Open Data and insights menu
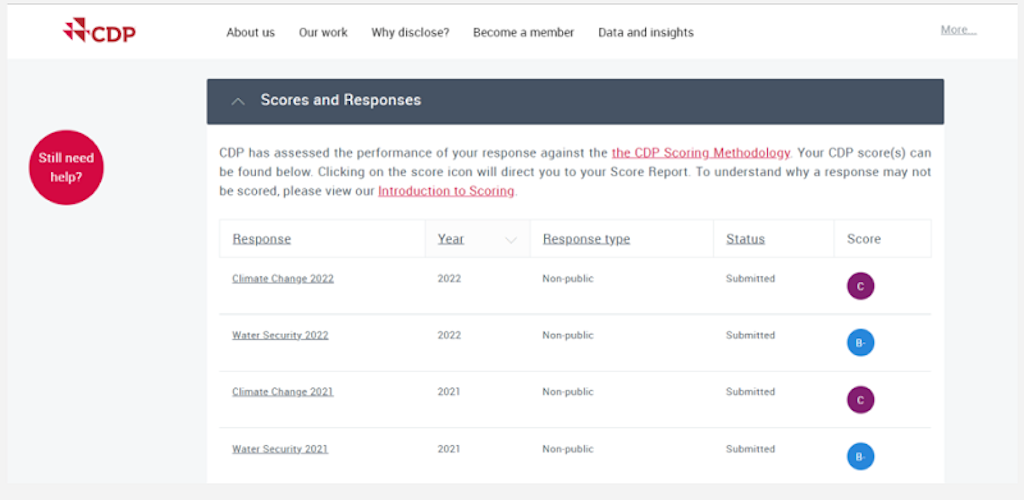Viewport: 1024px width, 500px height. pyautogui.click(x=645, y=32)
